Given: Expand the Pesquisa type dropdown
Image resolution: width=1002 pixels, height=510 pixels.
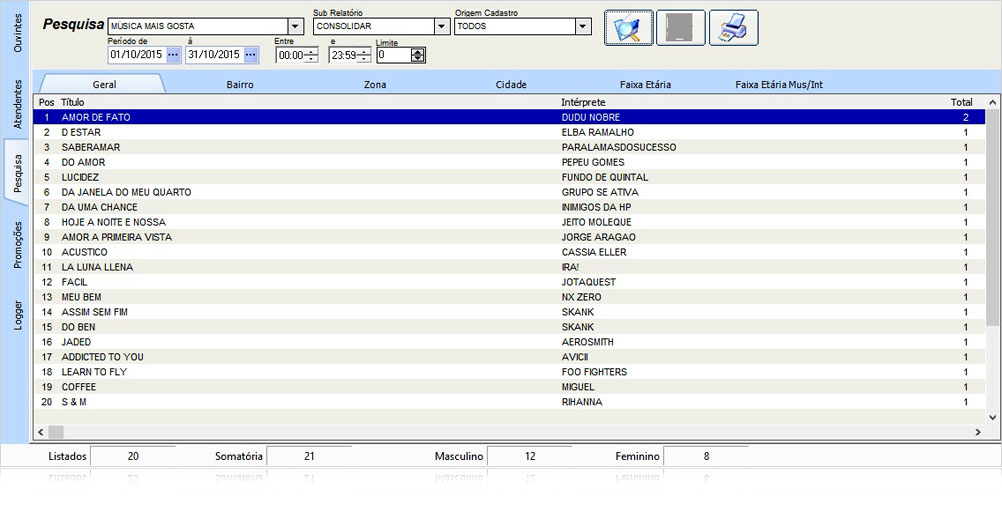Looking at the screenshot, I should coord(296,27).
